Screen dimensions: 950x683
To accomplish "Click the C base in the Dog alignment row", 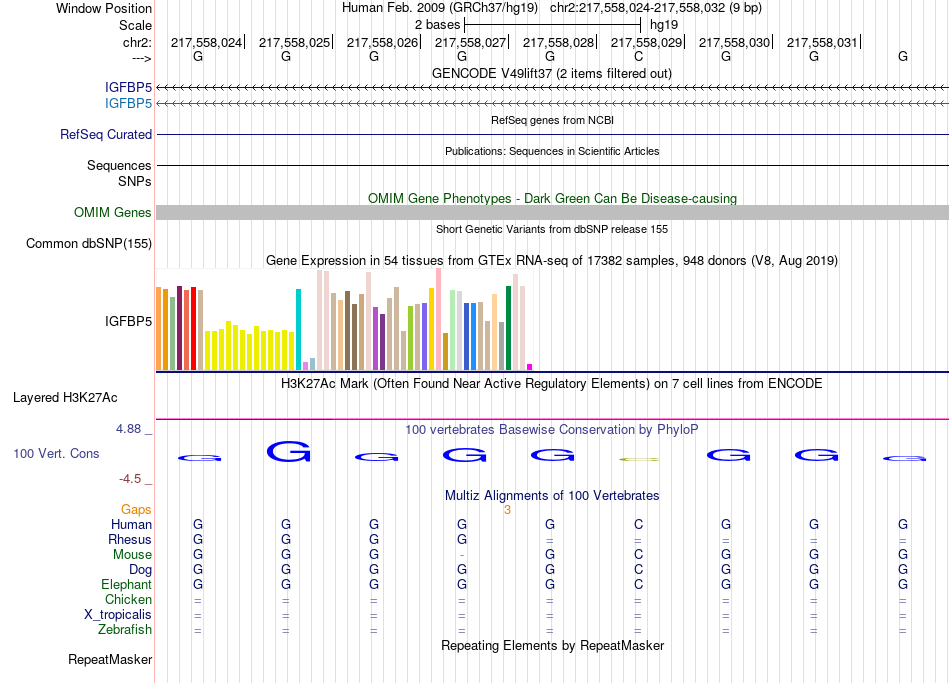I will click(x=639, y=570).
